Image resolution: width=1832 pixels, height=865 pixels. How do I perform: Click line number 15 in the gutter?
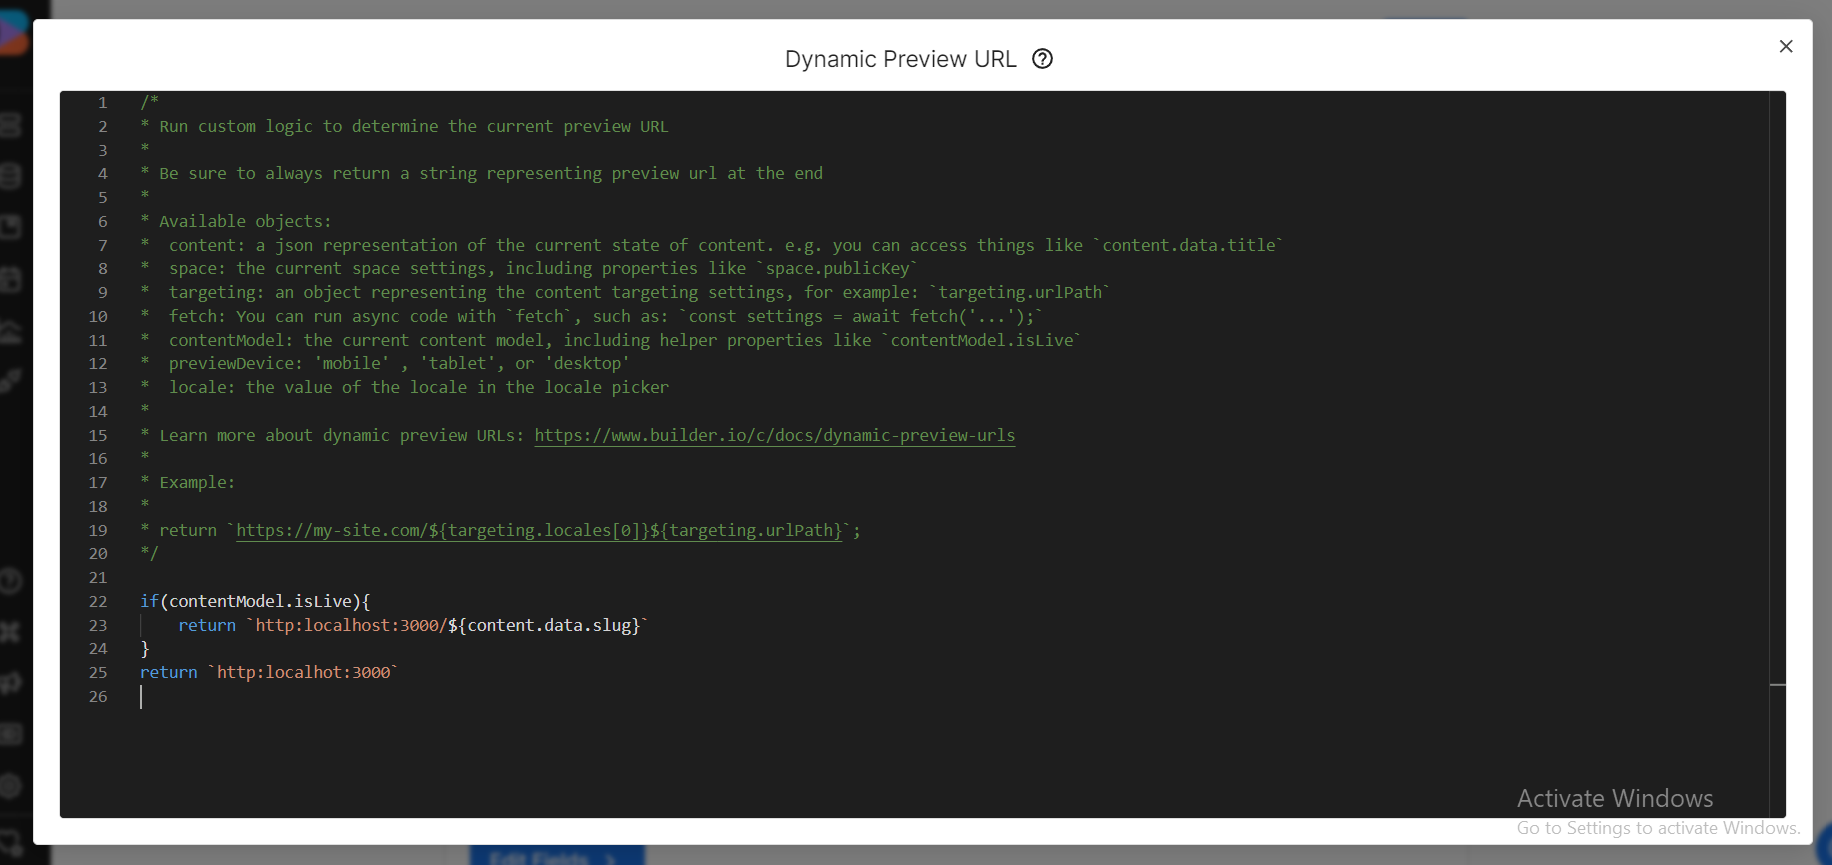click(98, 436)
